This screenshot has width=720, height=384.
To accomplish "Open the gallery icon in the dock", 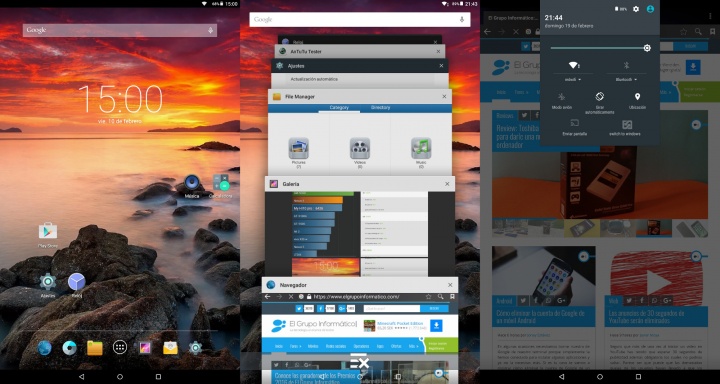I will (145, 348).
